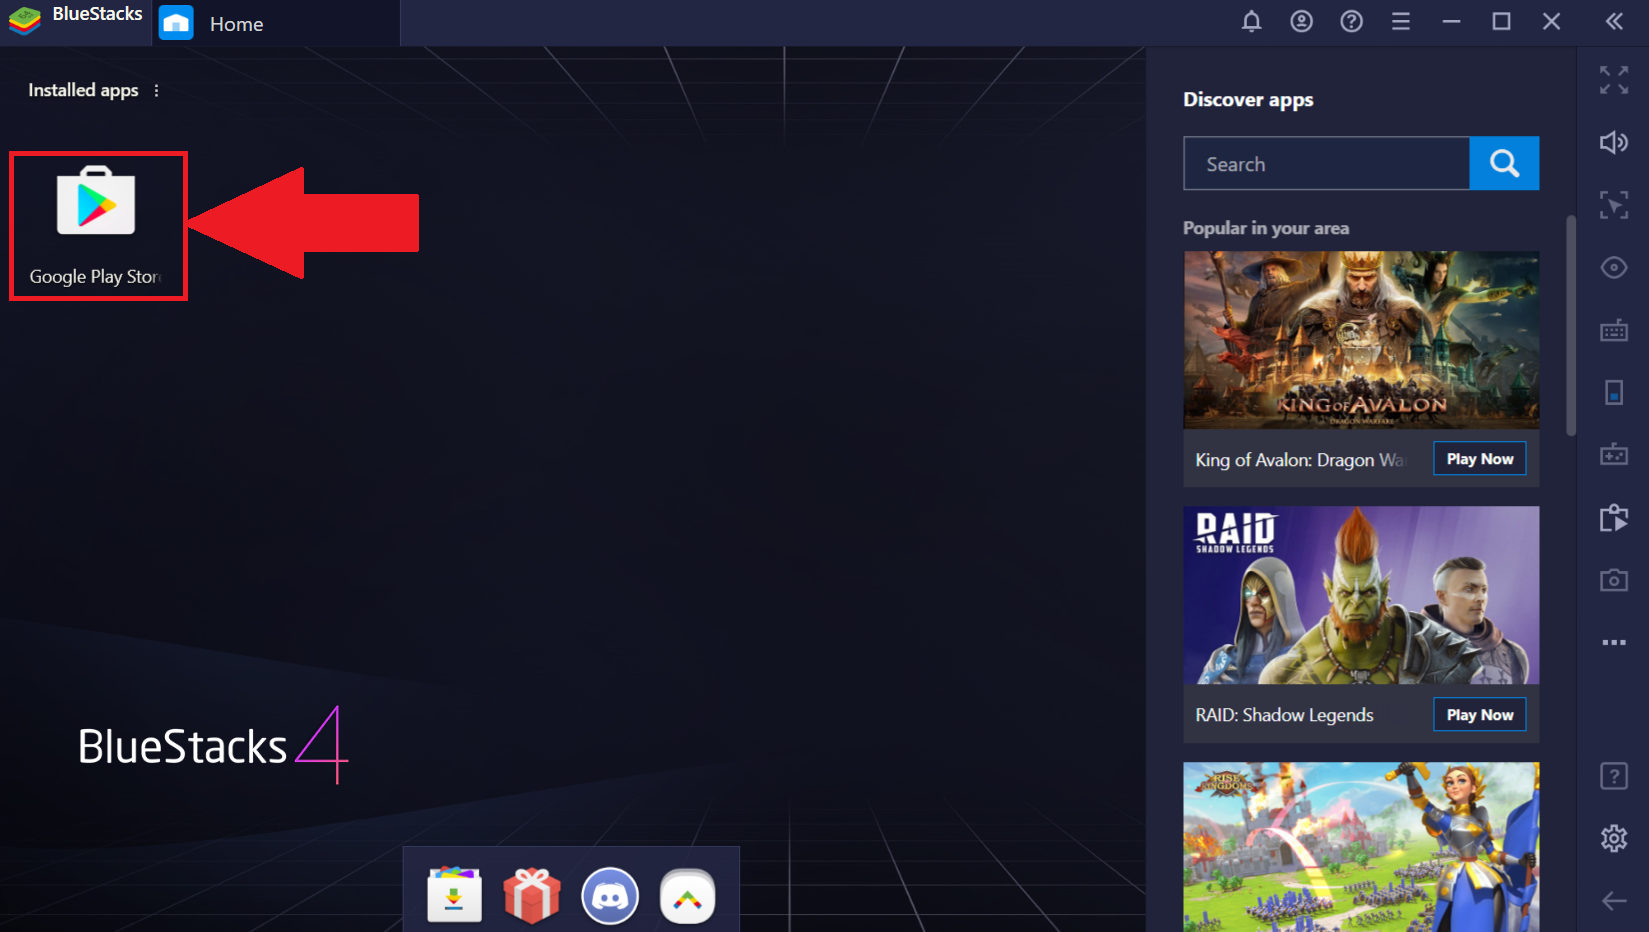1649x932 pixels.
Task: Open the account profile icon
Action: pos(1301,21)
